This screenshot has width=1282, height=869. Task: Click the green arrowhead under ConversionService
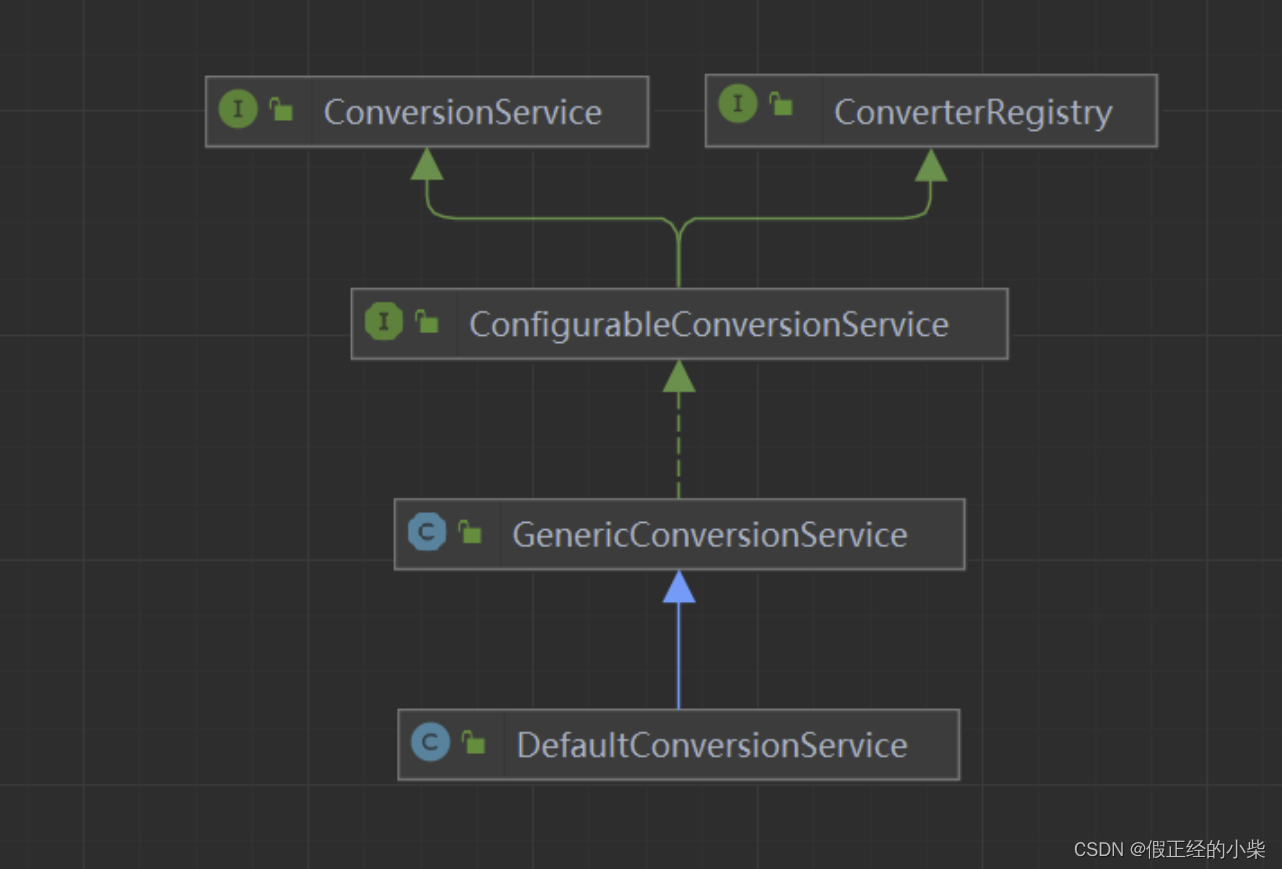tap(427, 164)
